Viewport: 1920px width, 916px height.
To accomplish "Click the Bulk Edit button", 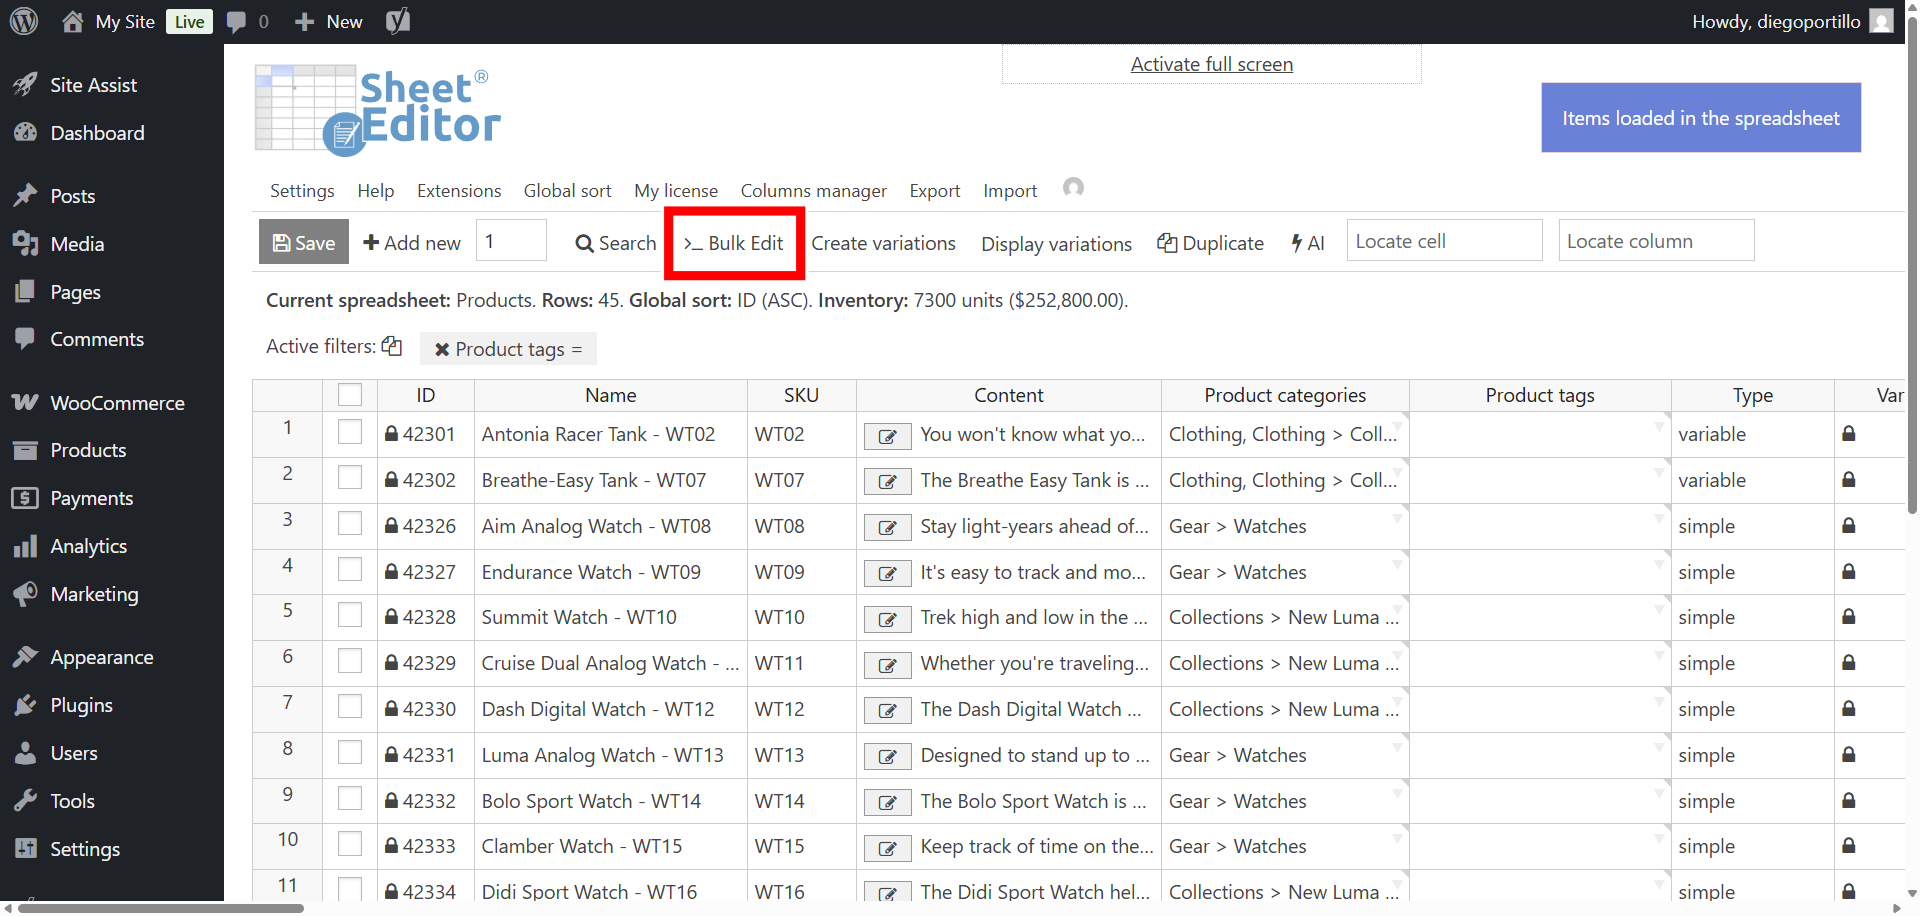I will pyautogui.click(x=734, y=243).
